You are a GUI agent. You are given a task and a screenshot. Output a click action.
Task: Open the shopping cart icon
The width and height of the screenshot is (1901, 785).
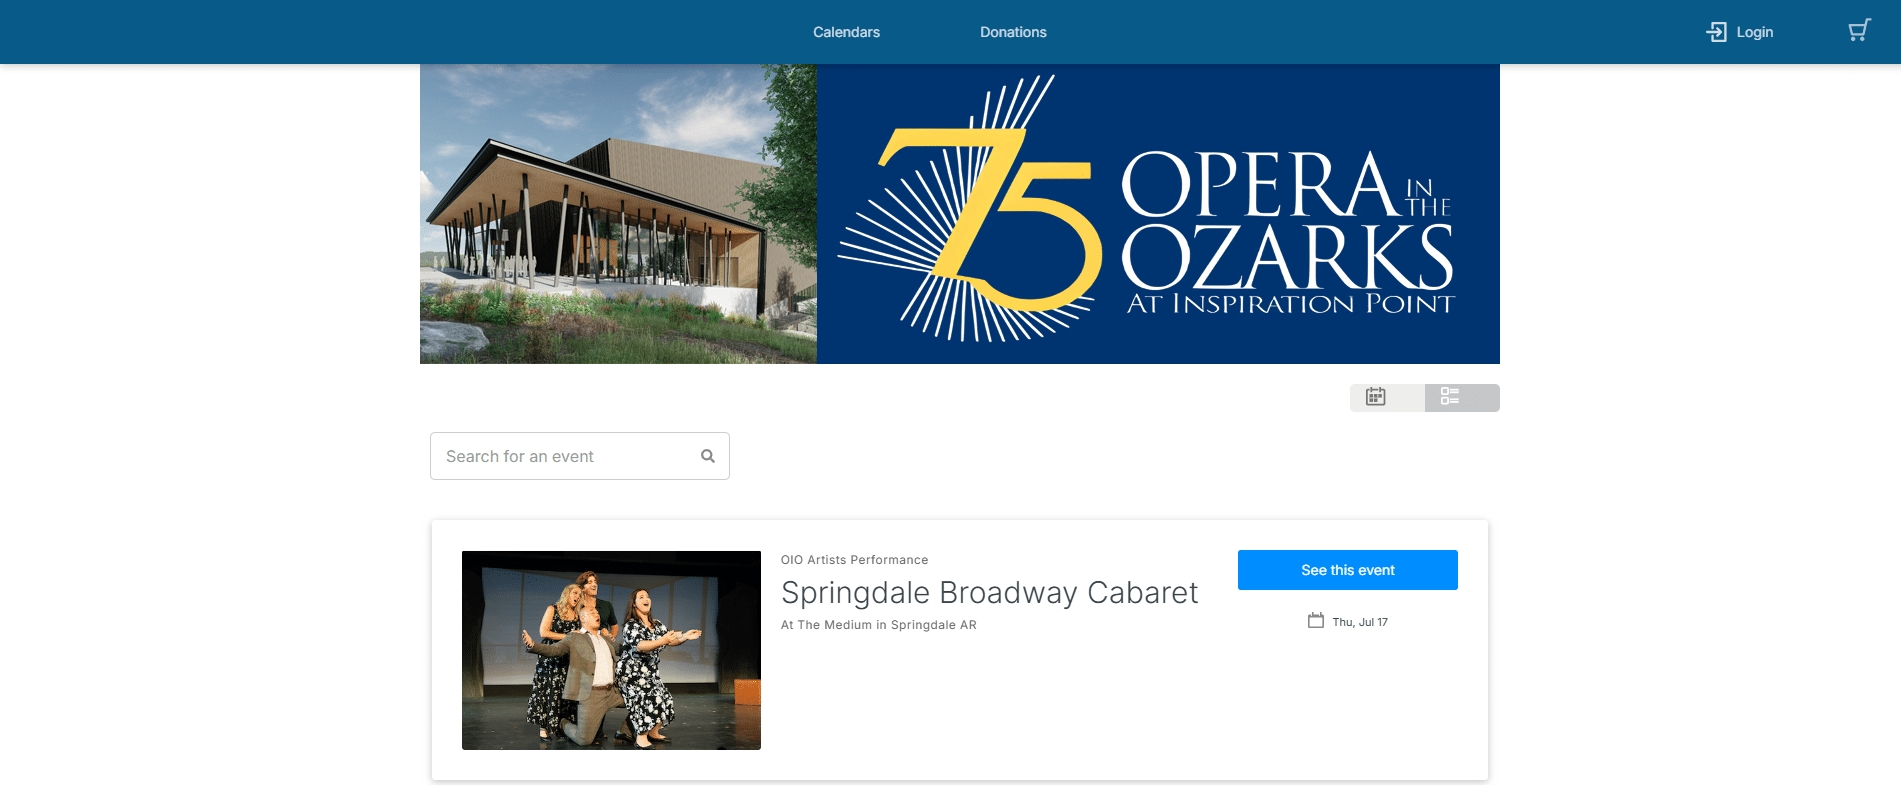[1859, 31]
